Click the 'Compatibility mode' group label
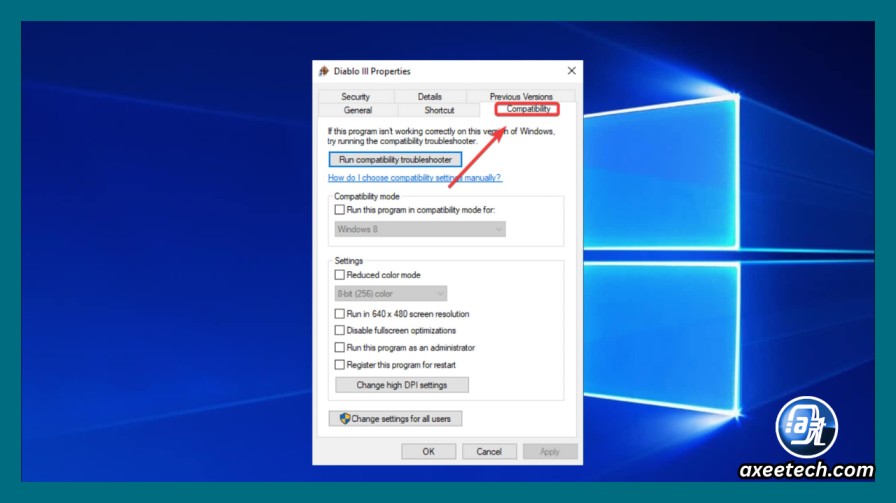The height and width of the screenshot is (503, 896). pos(367,196)
